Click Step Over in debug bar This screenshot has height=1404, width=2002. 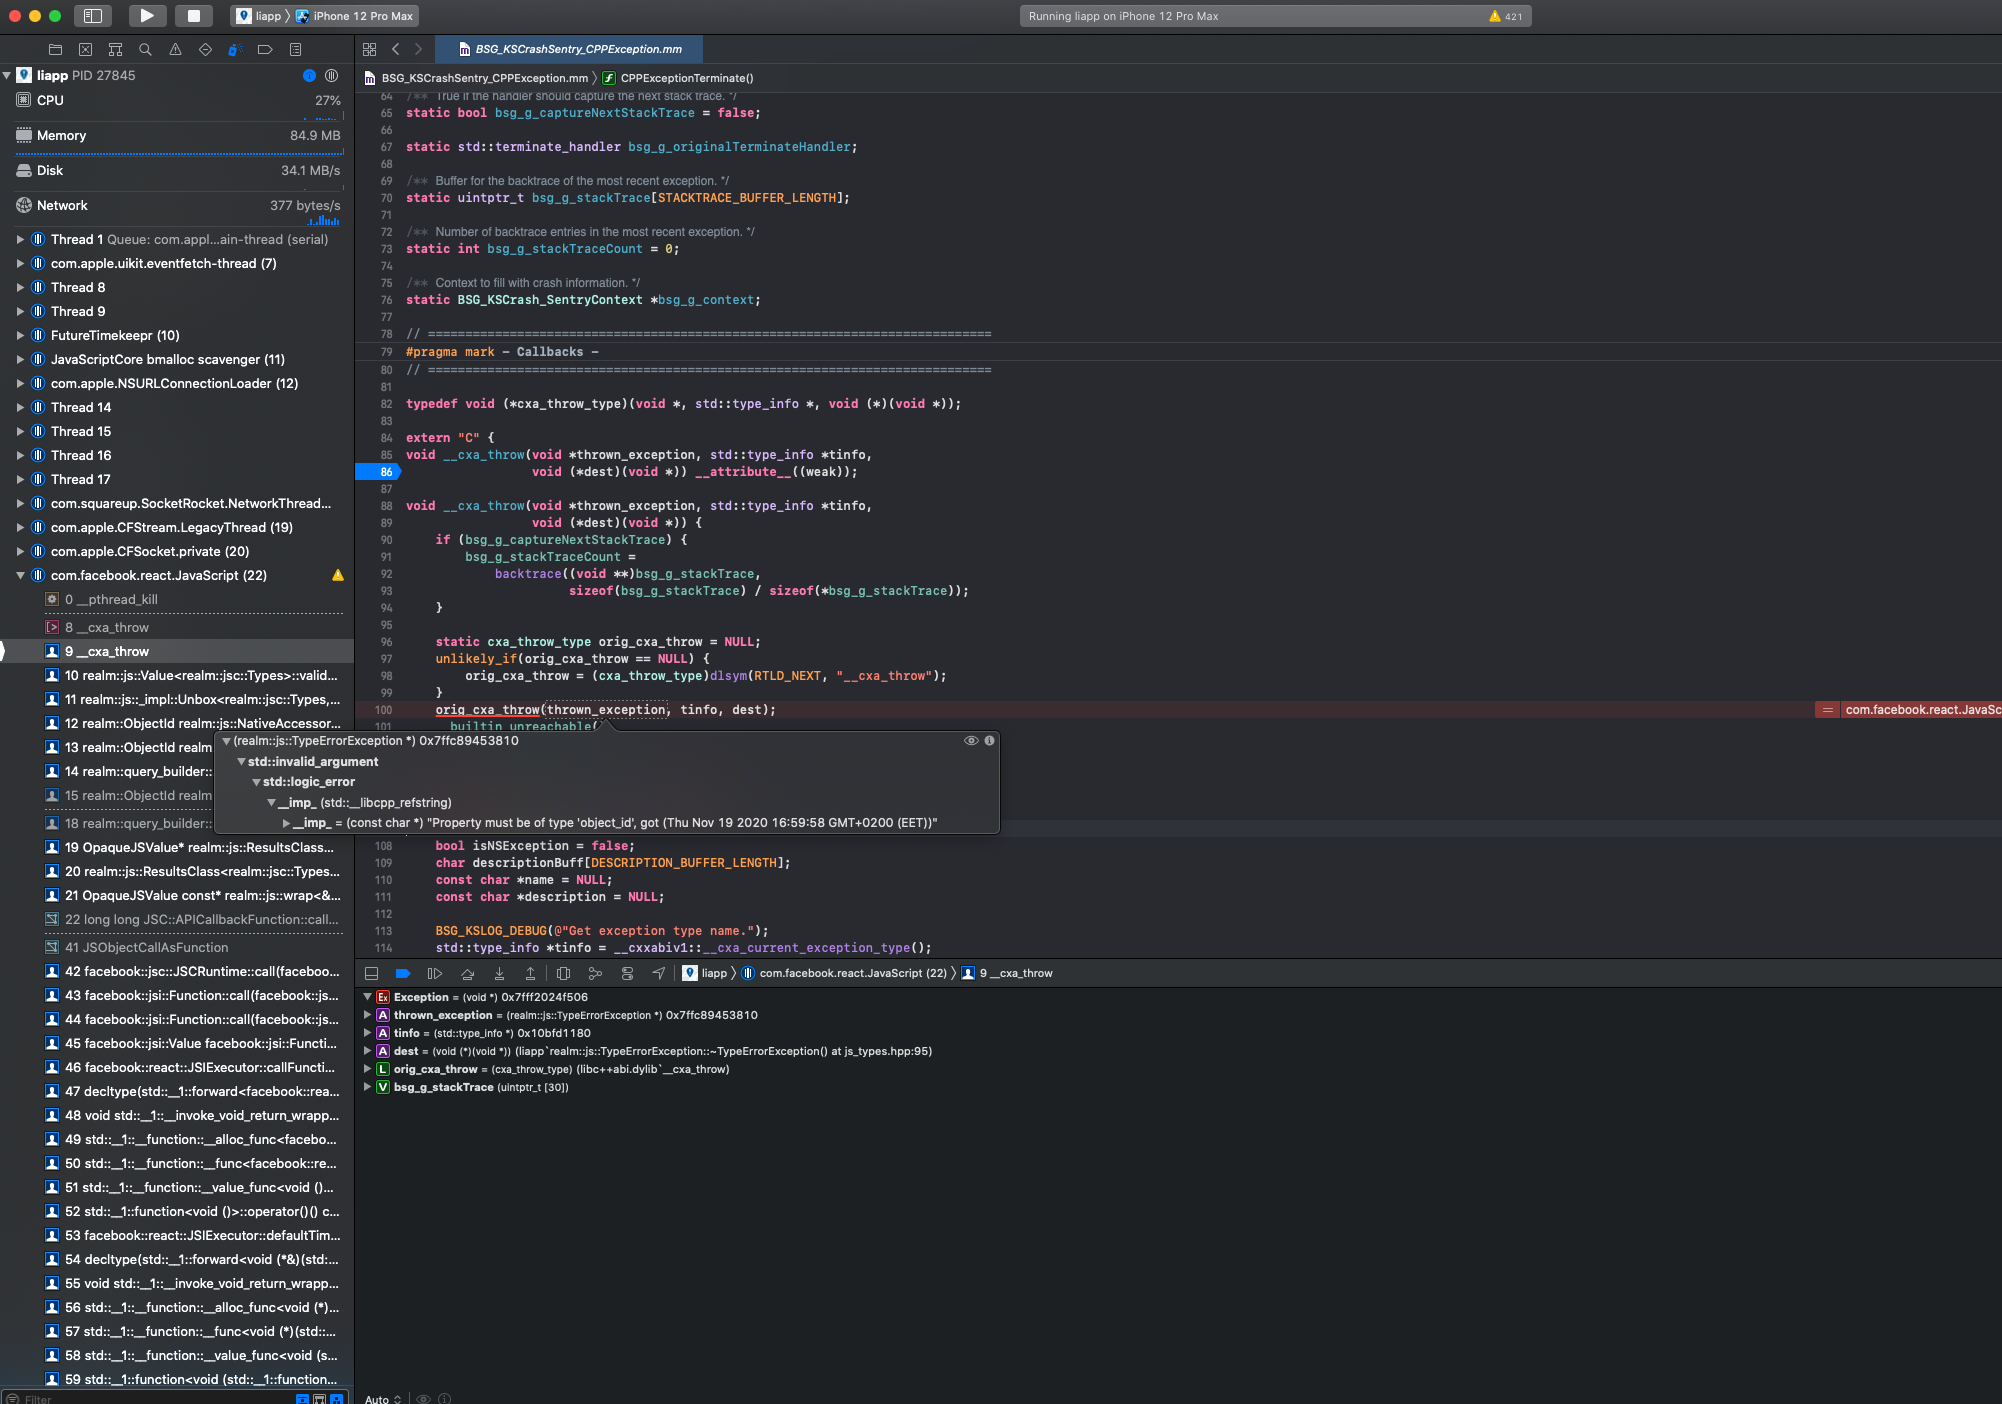point(467,973)
